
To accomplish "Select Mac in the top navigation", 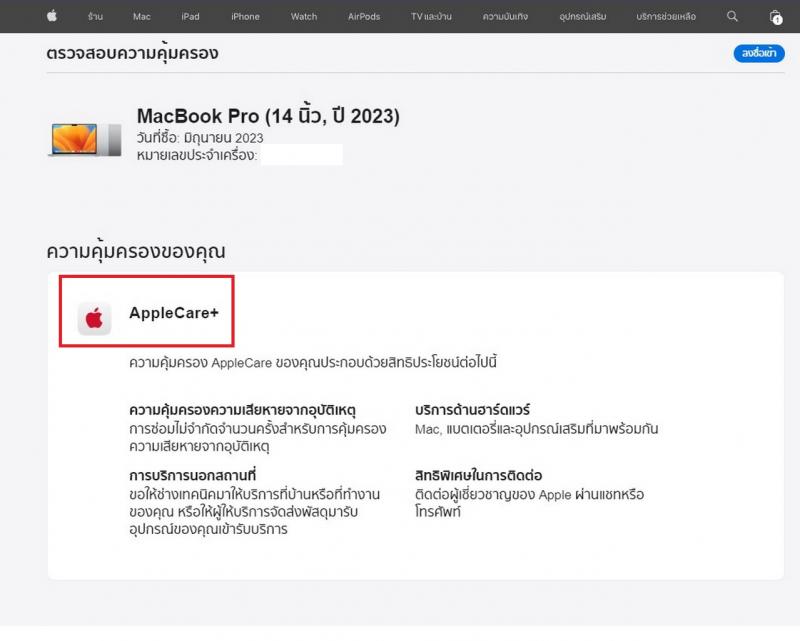I will [x=142, y=17].
